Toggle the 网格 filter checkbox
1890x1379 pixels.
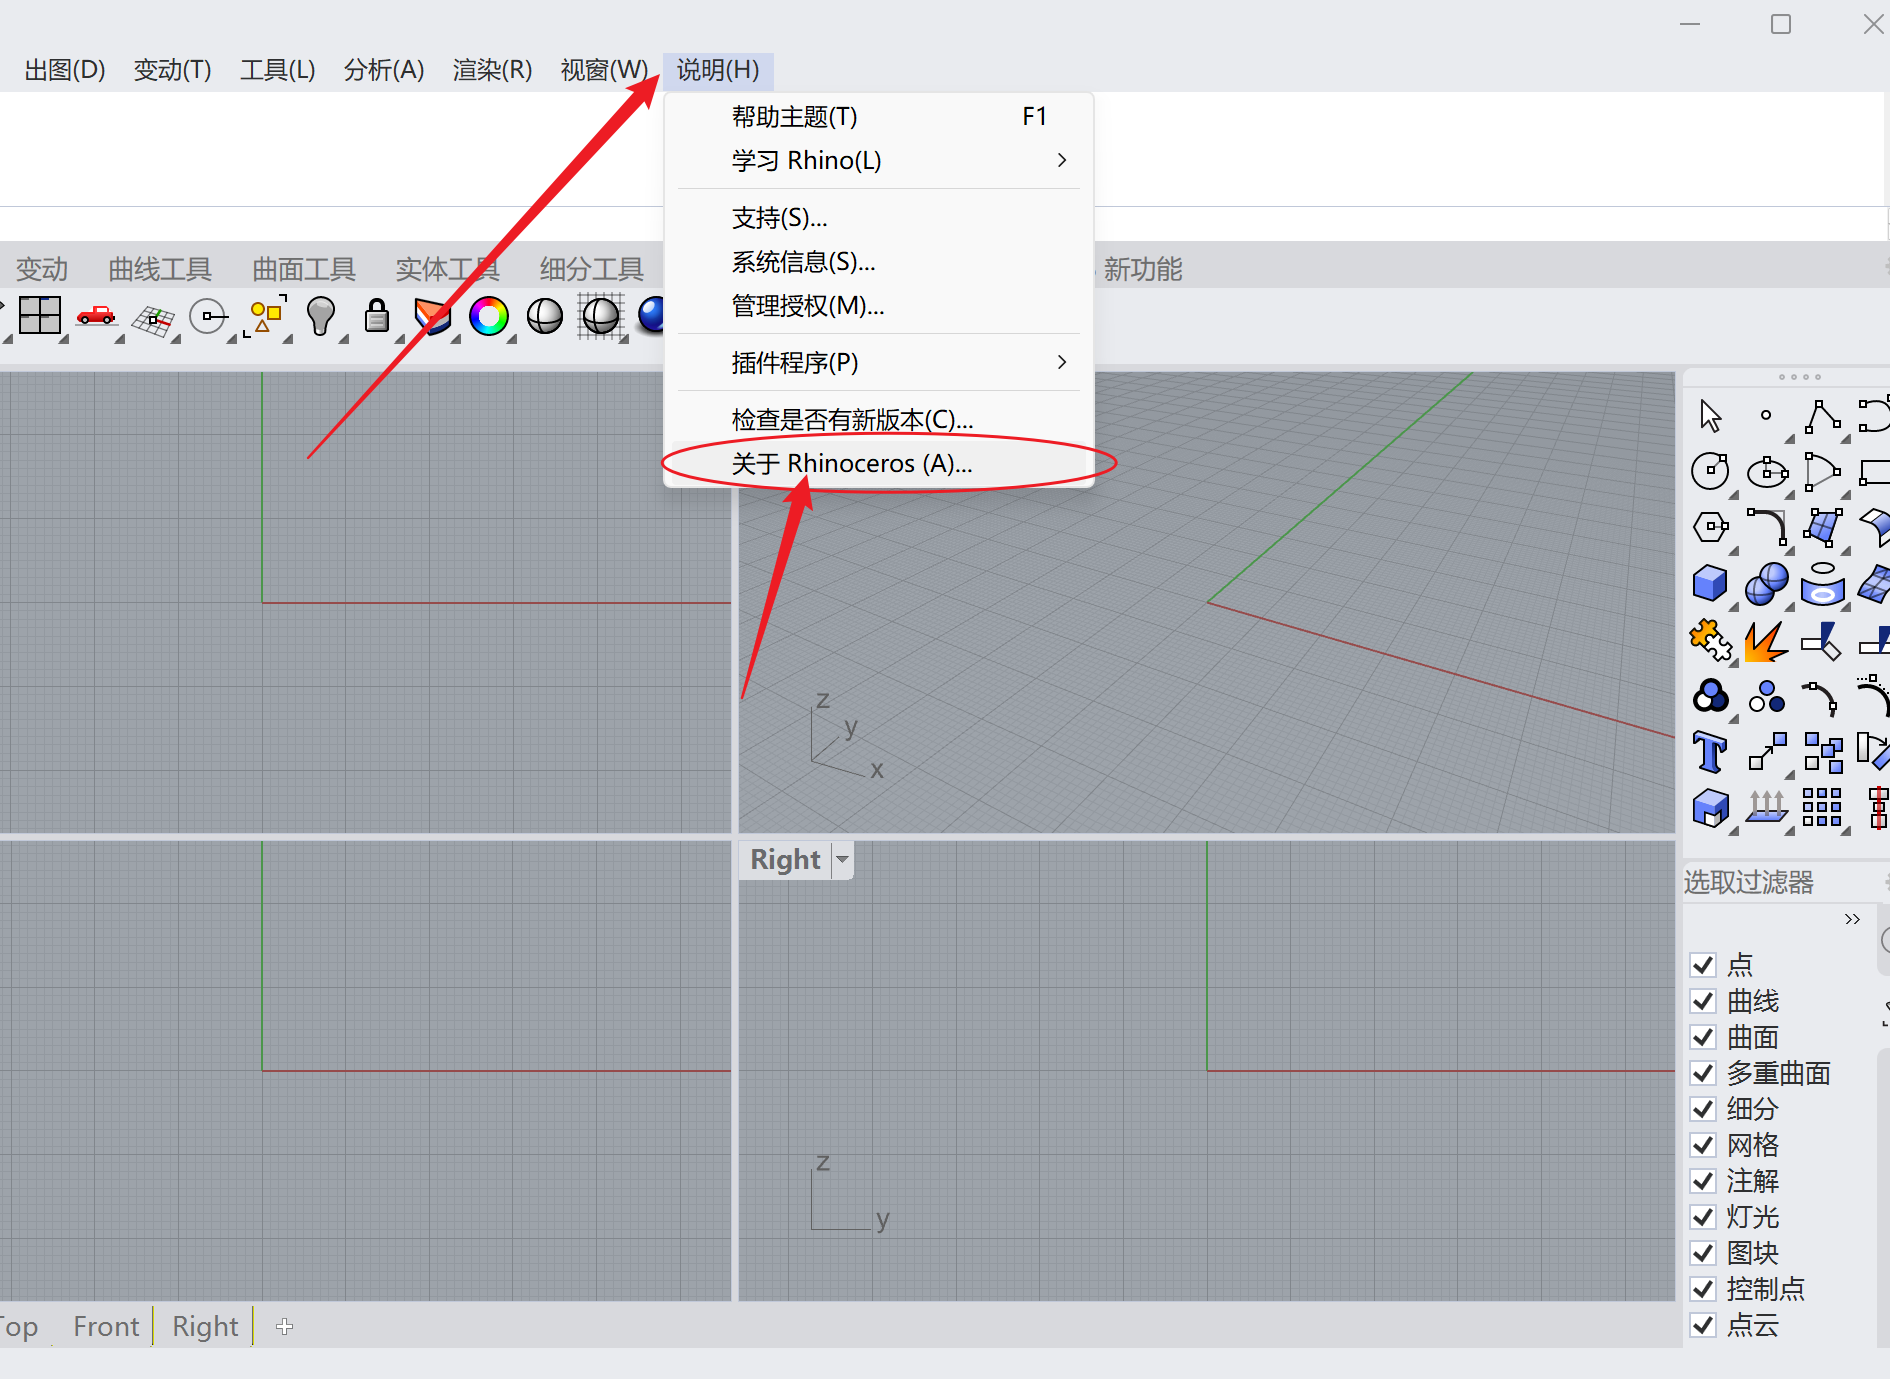pyautogui.click(x=1703, y=1145)
